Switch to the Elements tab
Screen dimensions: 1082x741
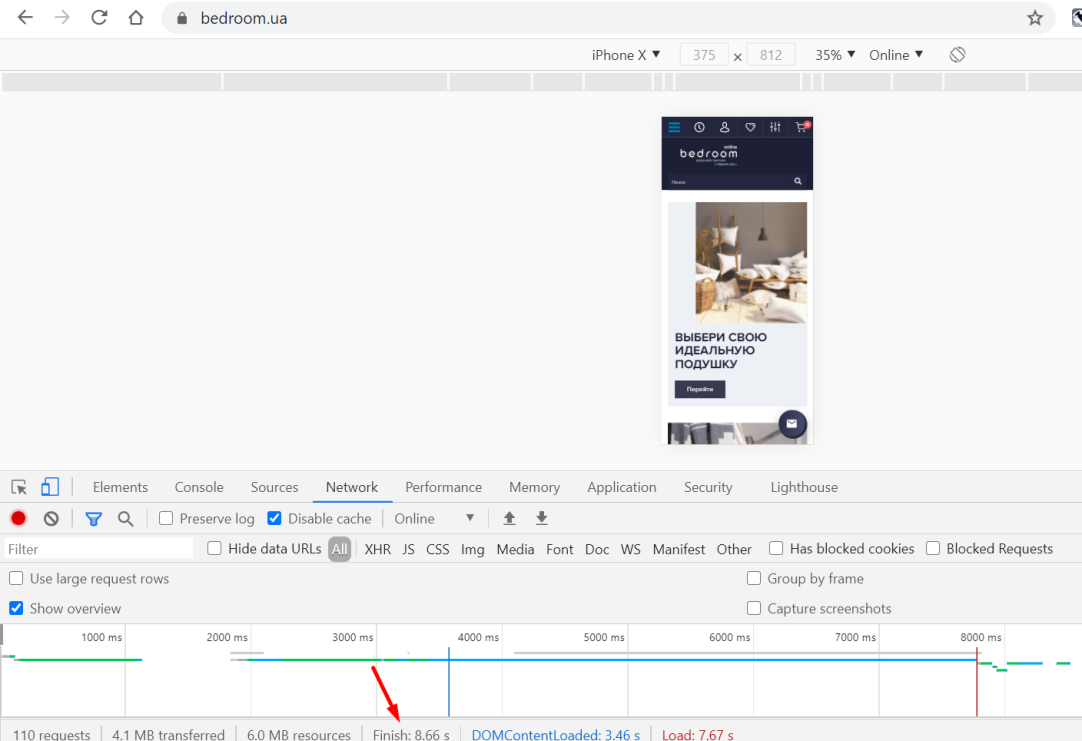tap(120, 487)
